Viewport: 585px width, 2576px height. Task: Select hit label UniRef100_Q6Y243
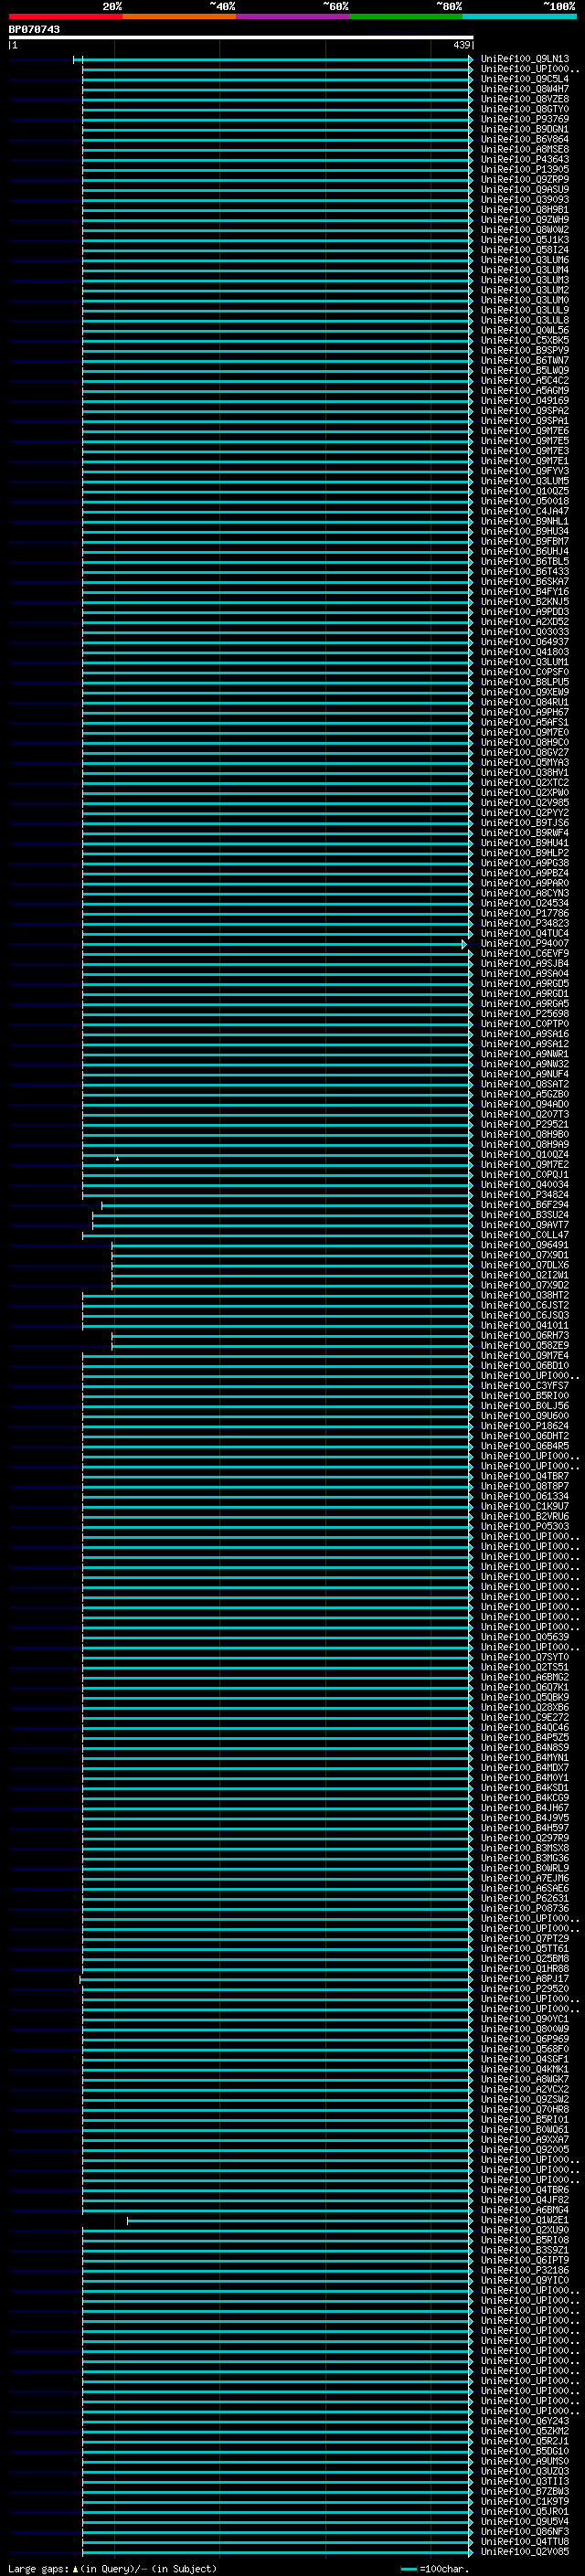525,2421
